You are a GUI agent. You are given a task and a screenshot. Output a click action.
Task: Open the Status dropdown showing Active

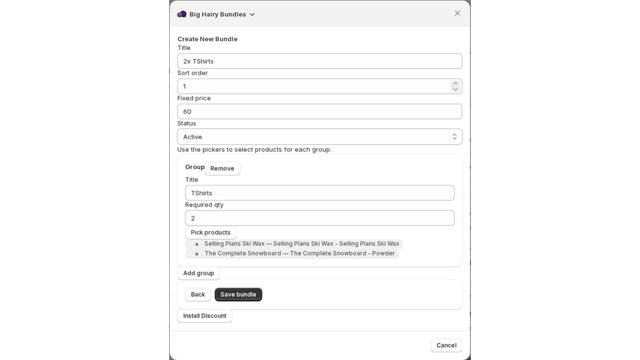click(320, 137)
